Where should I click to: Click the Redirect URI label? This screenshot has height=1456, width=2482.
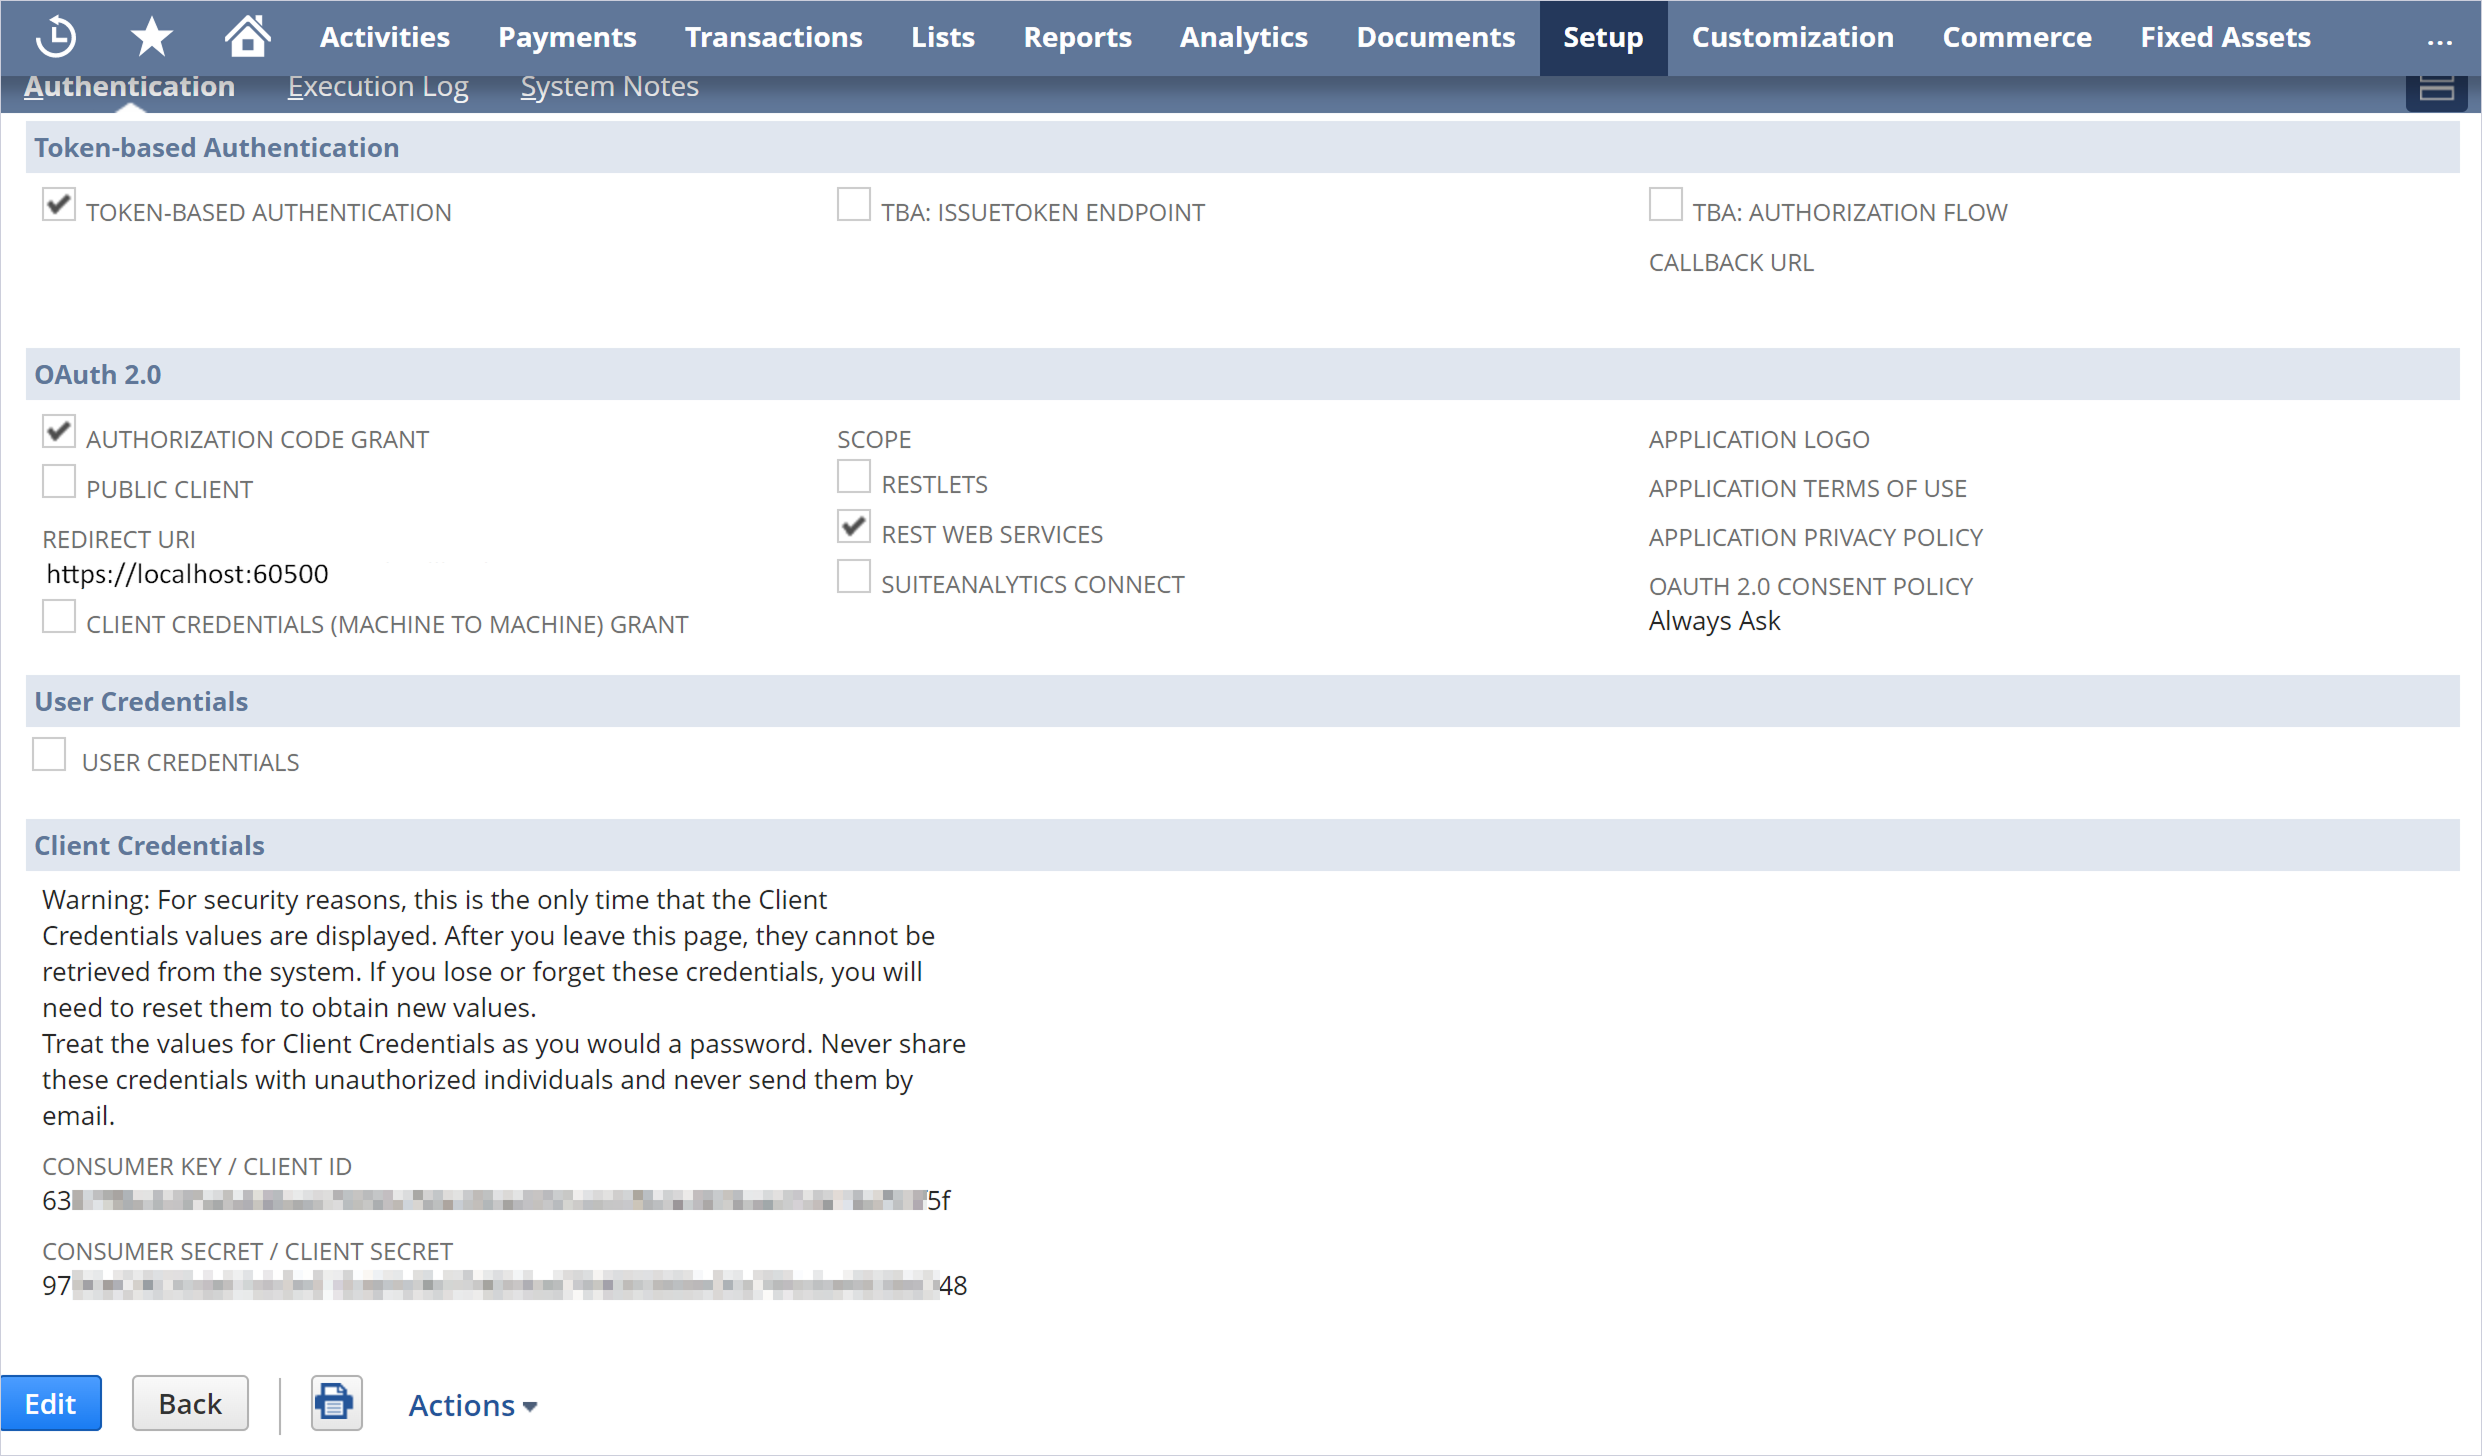119,539
